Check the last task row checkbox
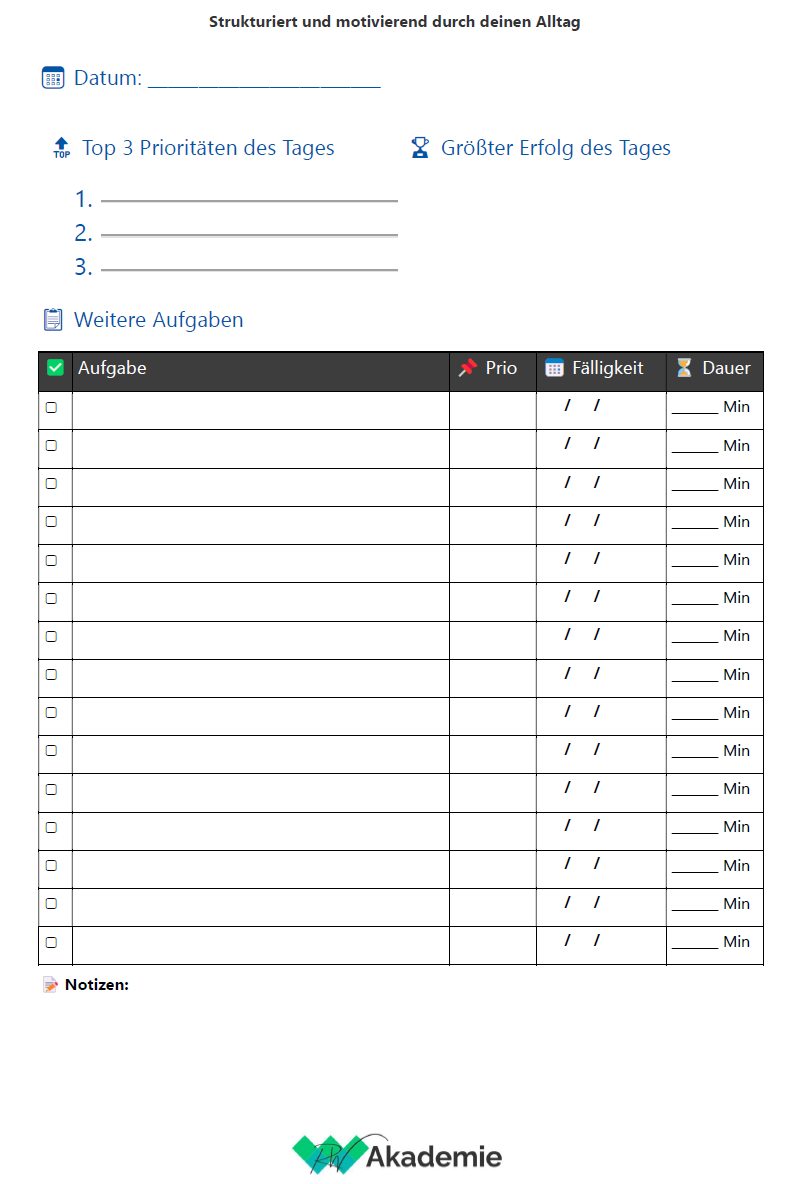This screenshot has height=1184, width=788. point(52,942)
